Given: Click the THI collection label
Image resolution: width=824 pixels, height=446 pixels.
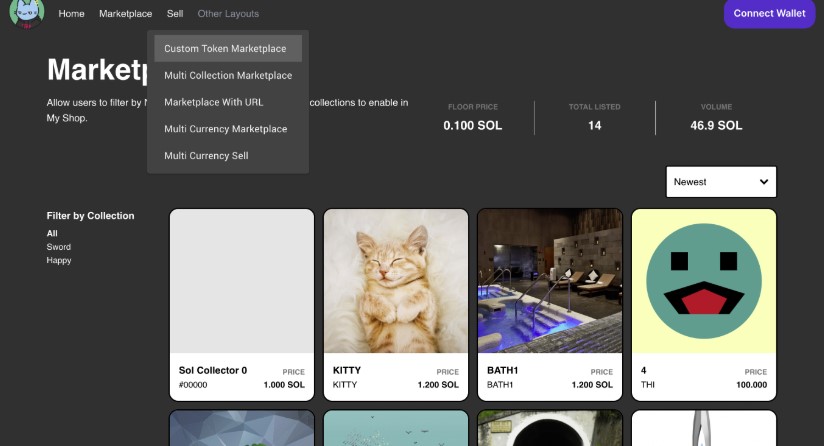Looking at the screenshot, I should pyautogui.click(x=647, y=385).
